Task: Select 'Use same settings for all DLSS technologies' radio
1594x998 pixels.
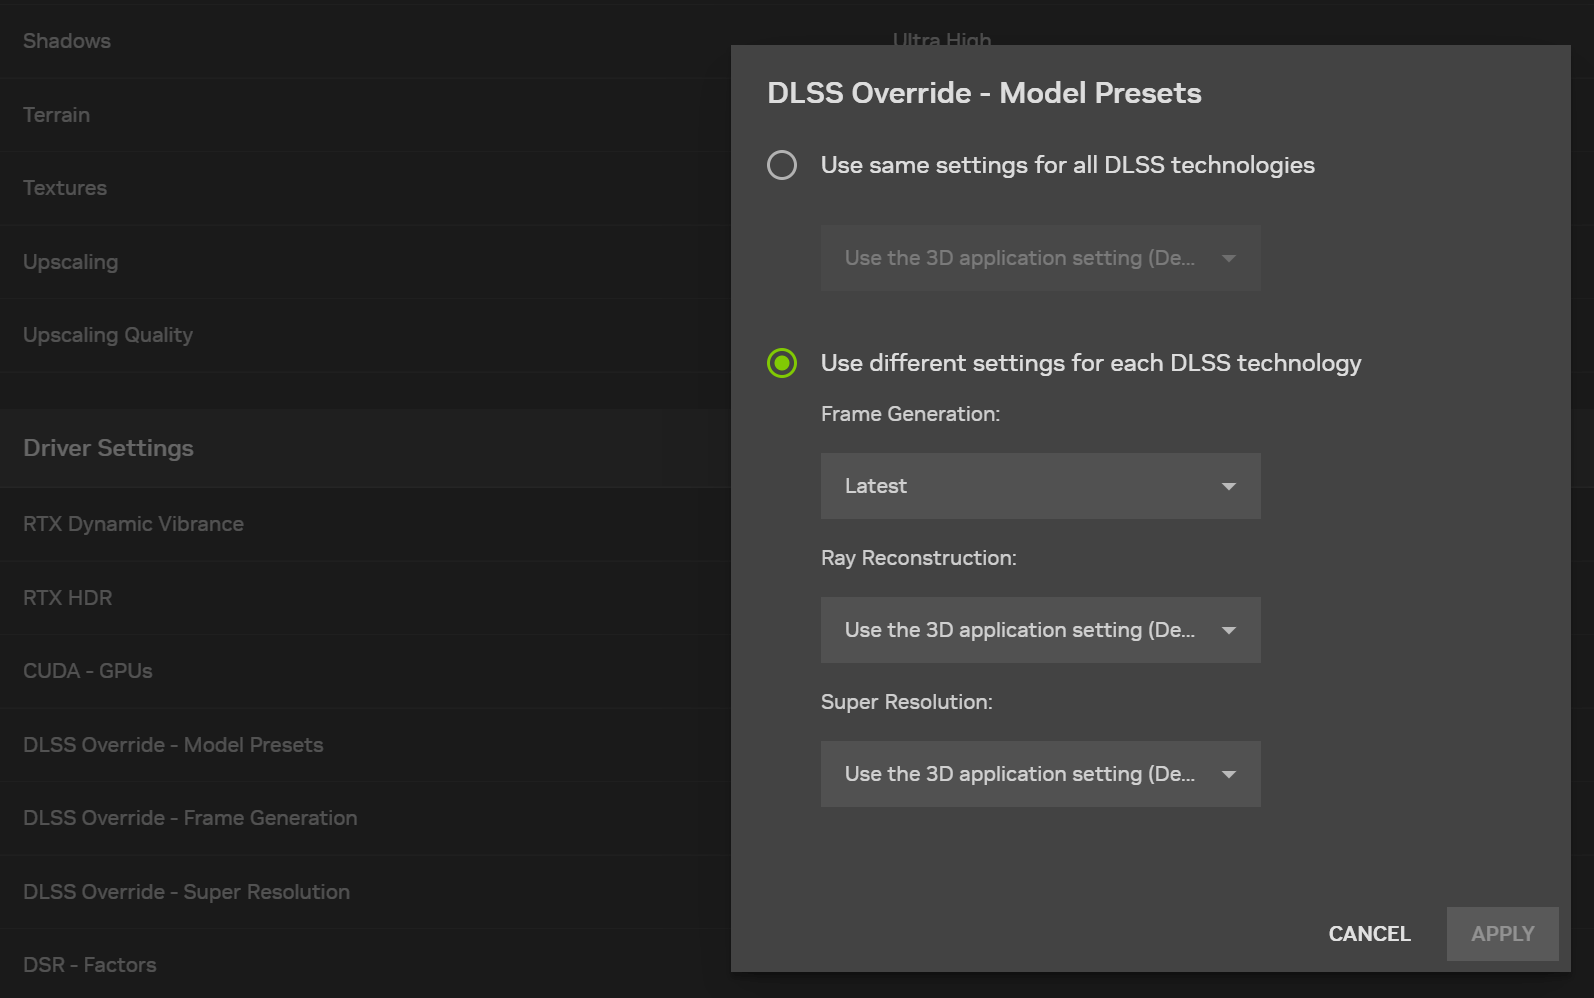Action: click(782, 165)
